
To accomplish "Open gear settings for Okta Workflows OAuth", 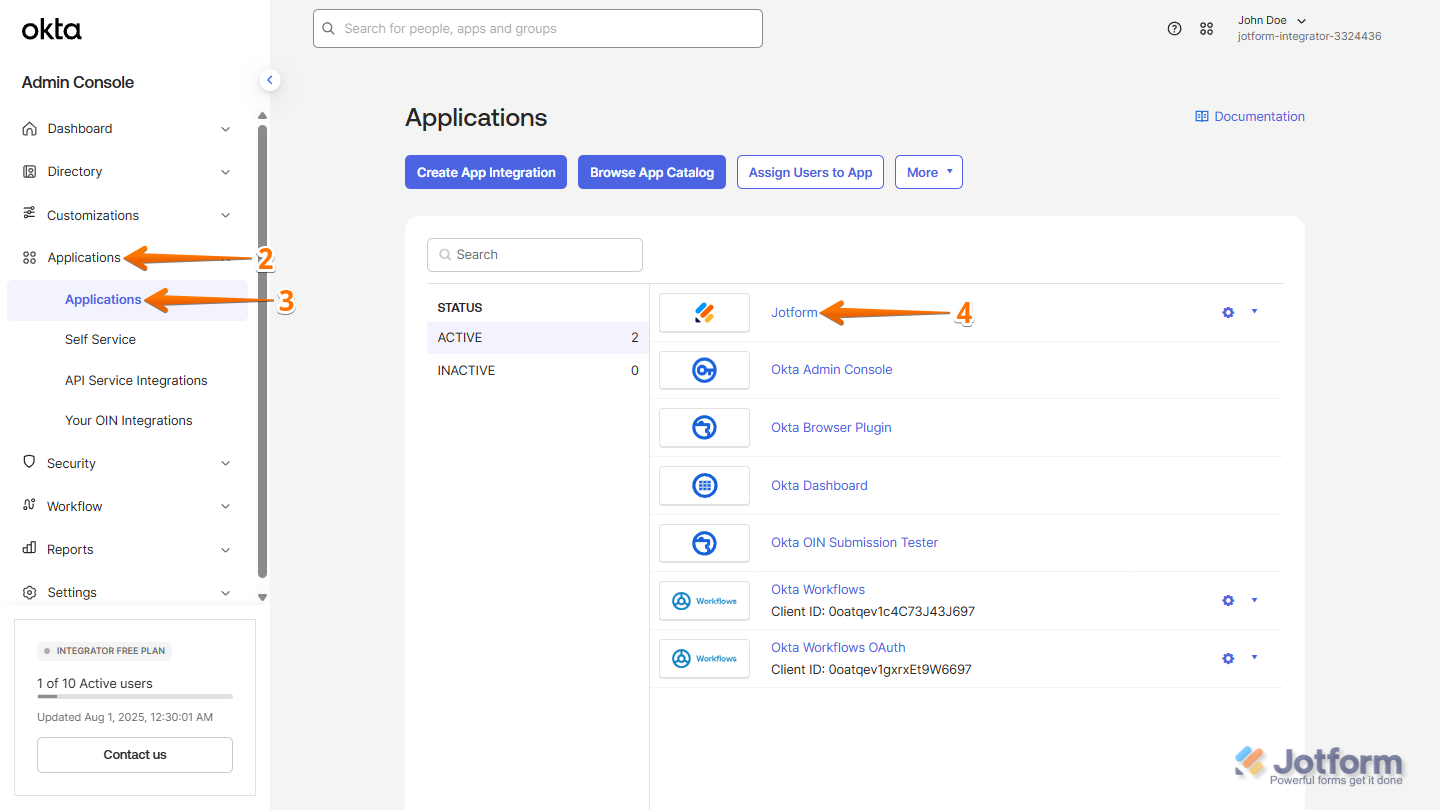I will pyautogui.click(x=1228, y=659).
